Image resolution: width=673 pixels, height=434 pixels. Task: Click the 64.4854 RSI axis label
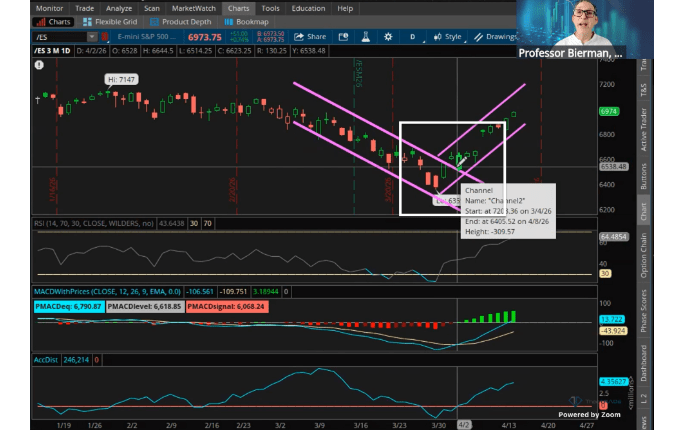point(613,237)
